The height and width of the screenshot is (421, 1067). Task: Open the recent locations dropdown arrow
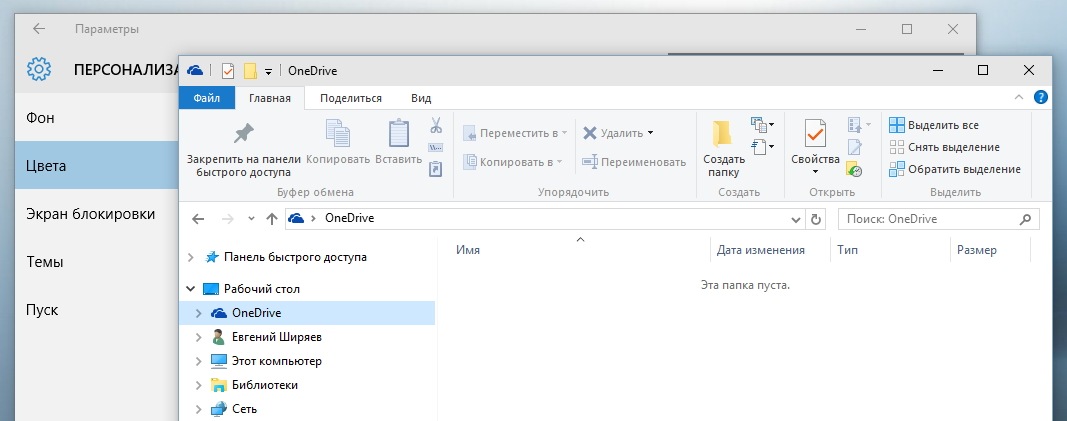pyautogui.click(x=251, y=219)
